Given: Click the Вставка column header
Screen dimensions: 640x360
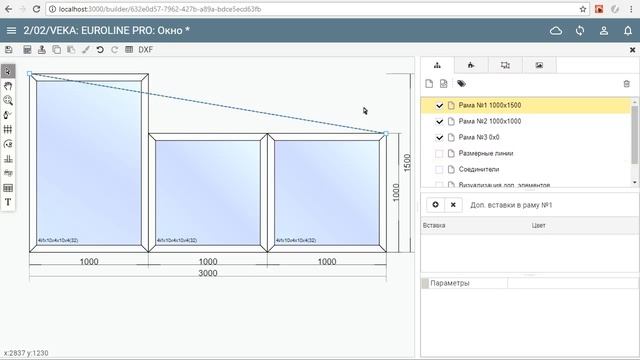Looking at the screenshot, I should [x=434, y=225].
